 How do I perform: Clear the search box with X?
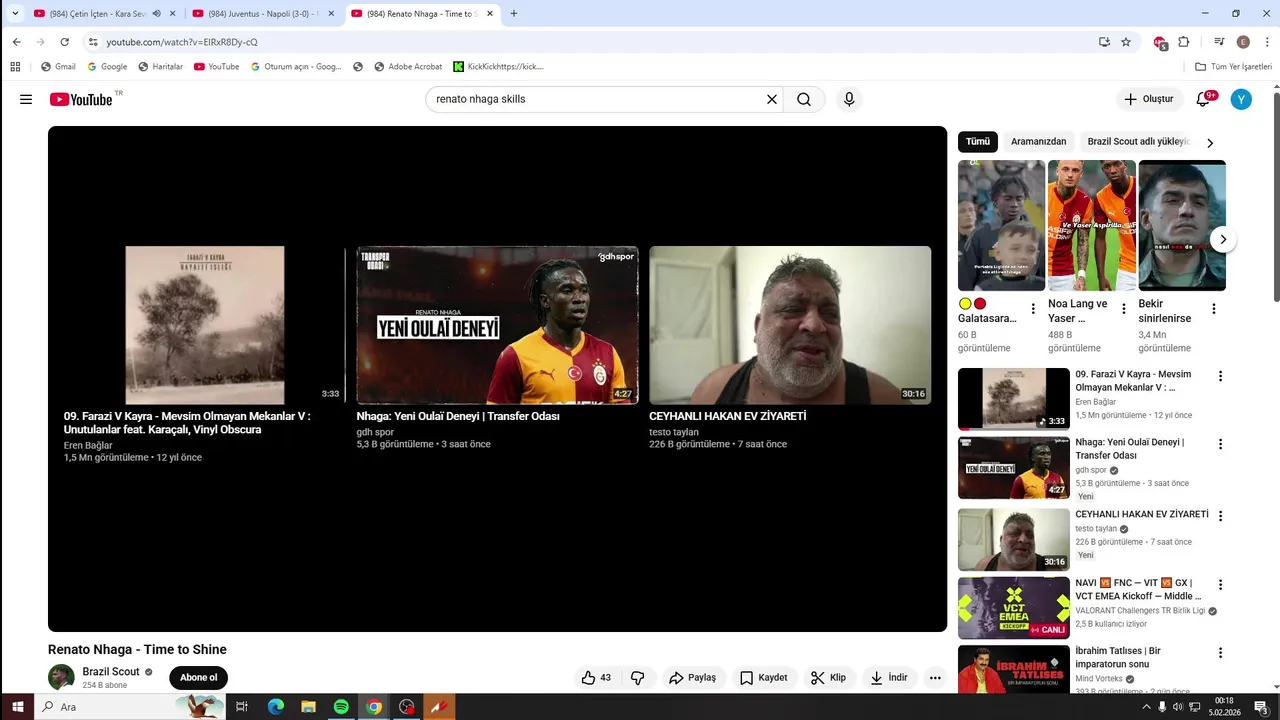(772, 99)
